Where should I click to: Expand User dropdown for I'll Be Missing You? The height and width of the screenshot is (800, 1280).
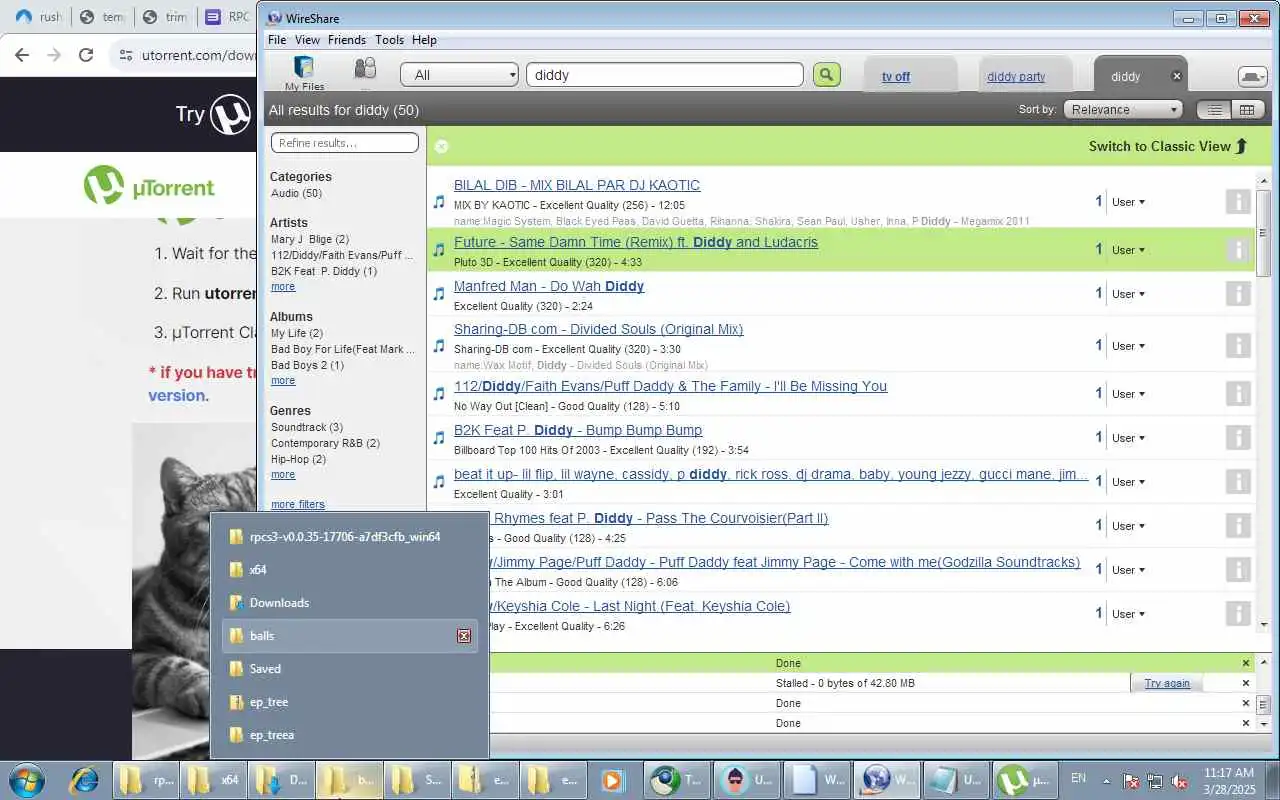1128,394
